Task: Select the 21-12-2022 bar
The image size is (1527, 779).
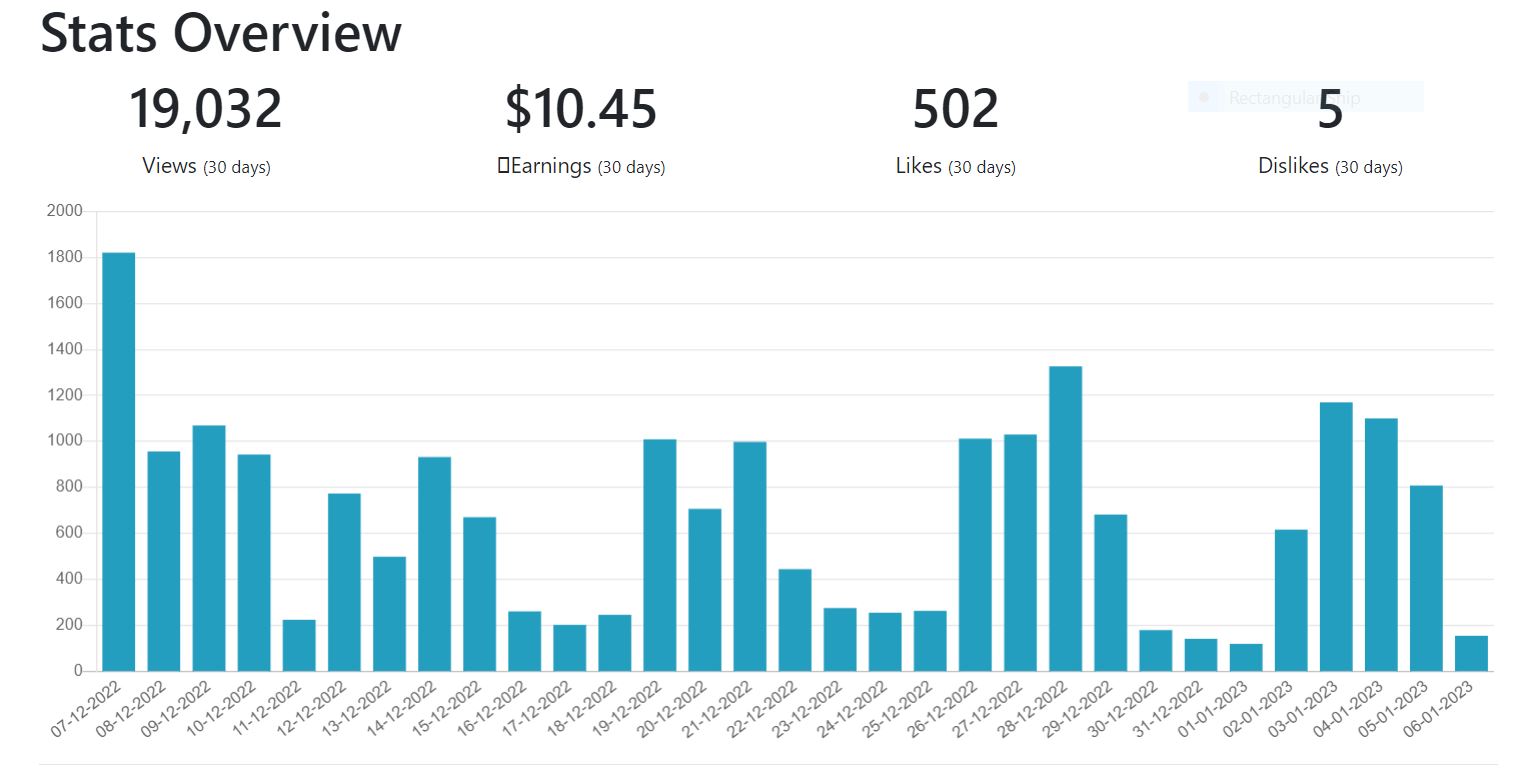Action: (750, 557)
